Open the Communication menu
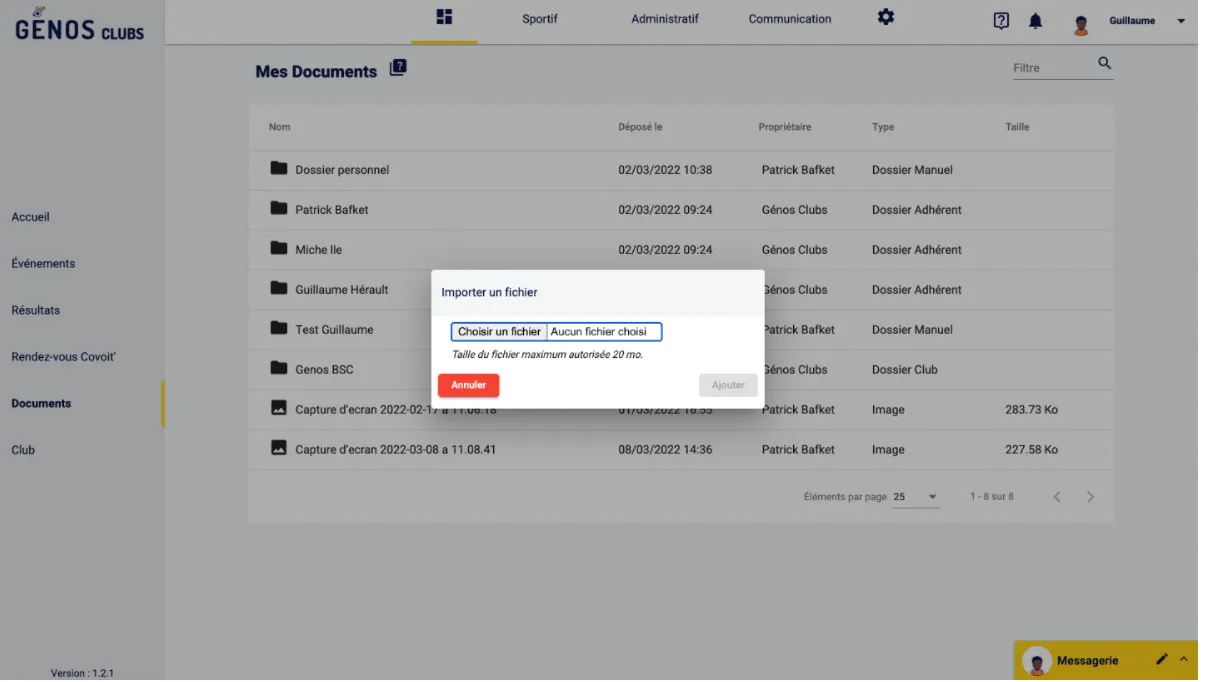 pos(789,19)
